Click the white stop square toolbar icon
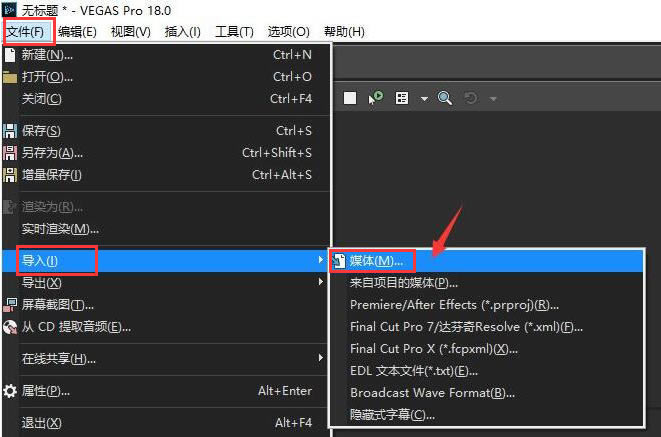661x437 pixels. point(350,98)
